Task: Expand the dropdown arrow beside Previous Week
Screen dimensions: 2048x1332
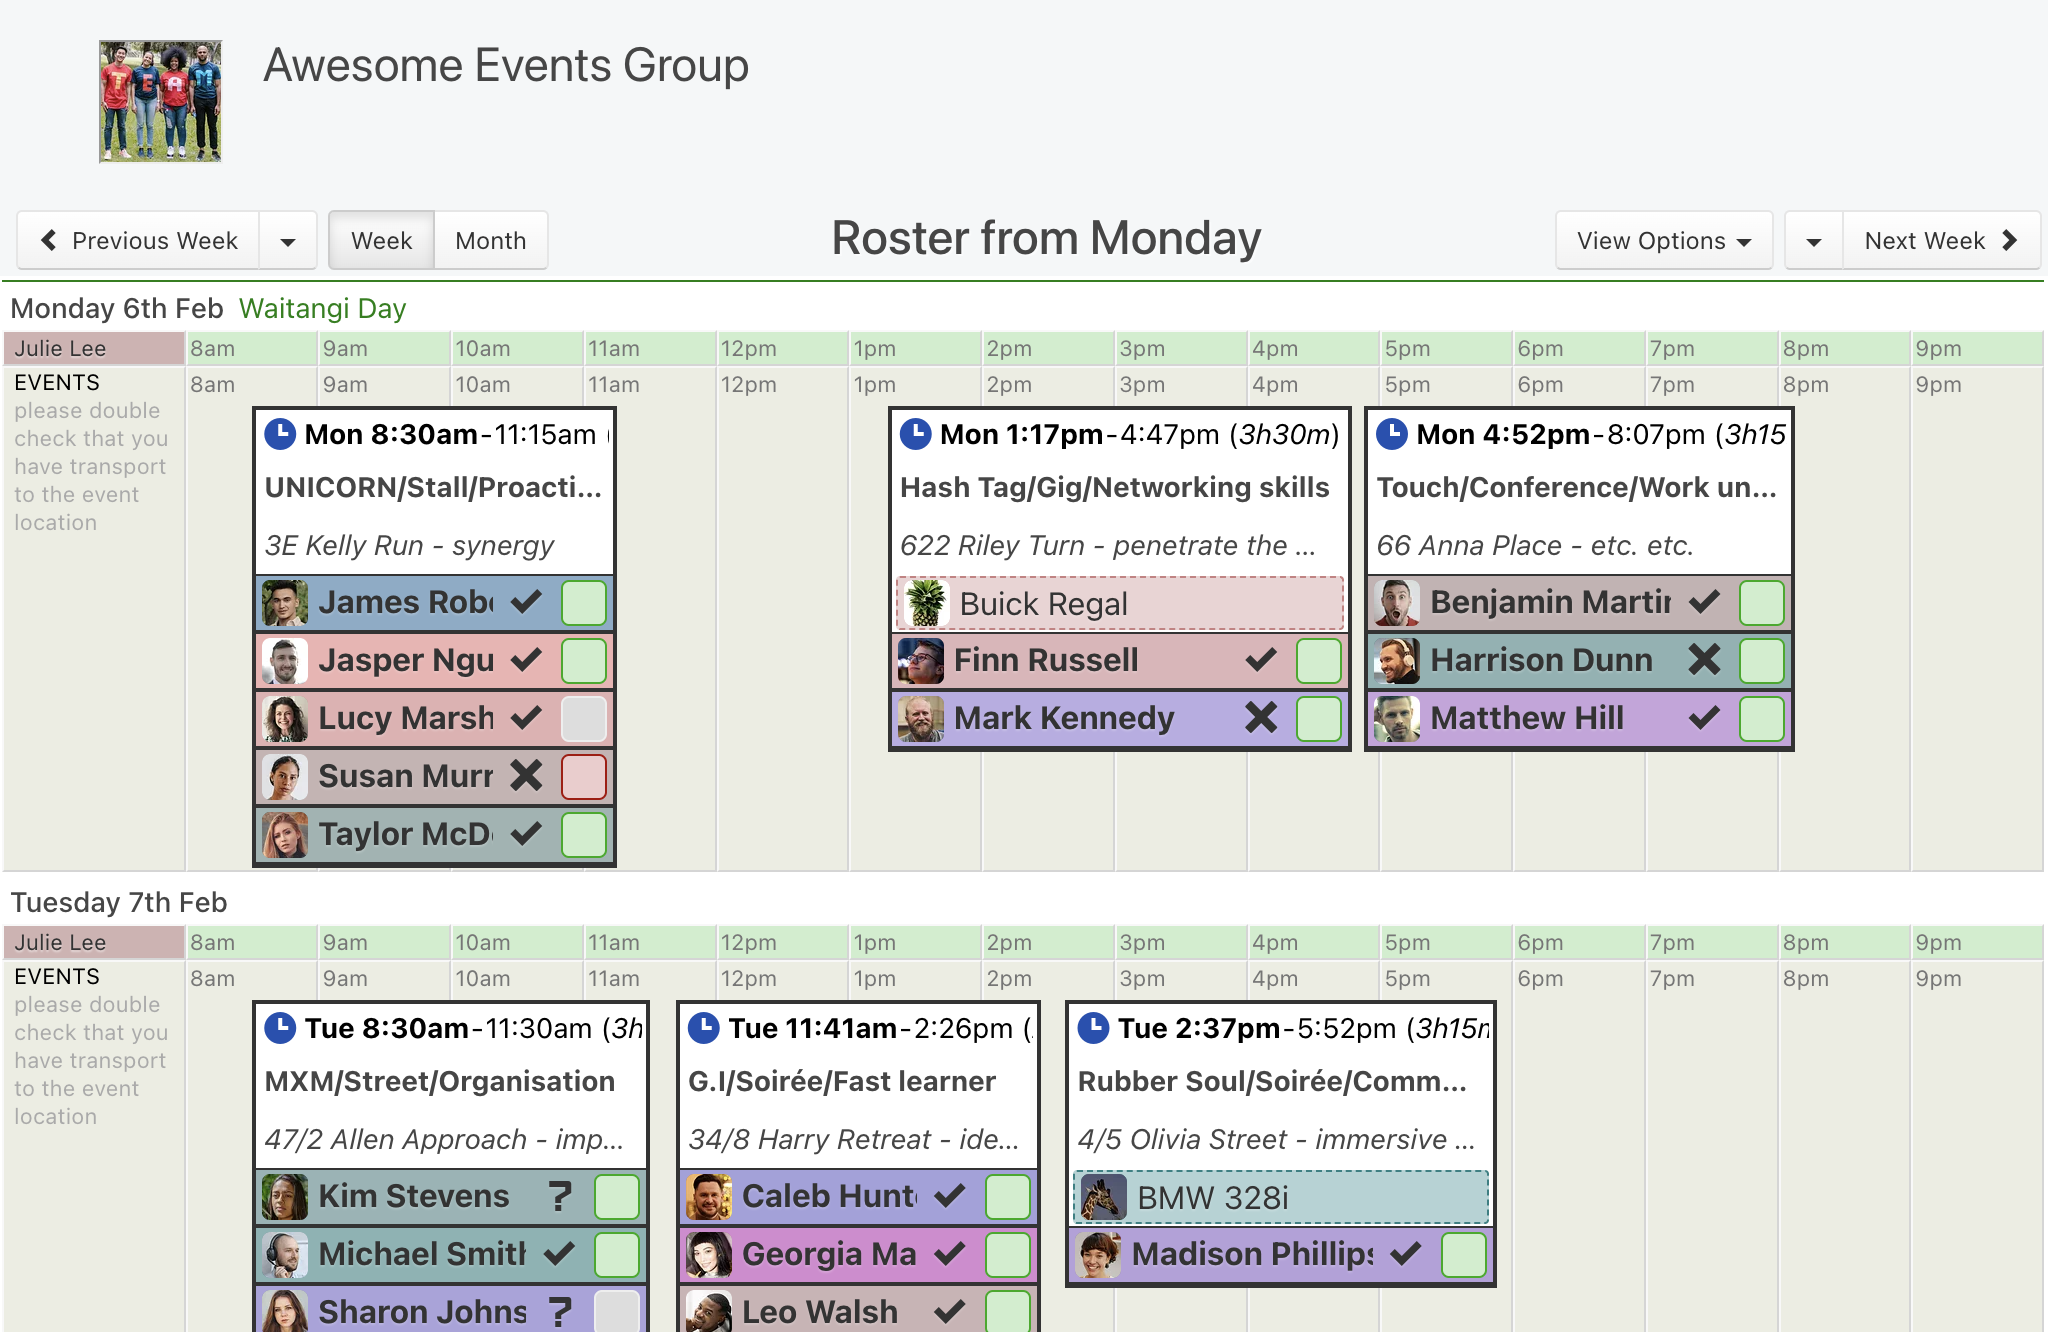Action: click(x=288, y=240)
